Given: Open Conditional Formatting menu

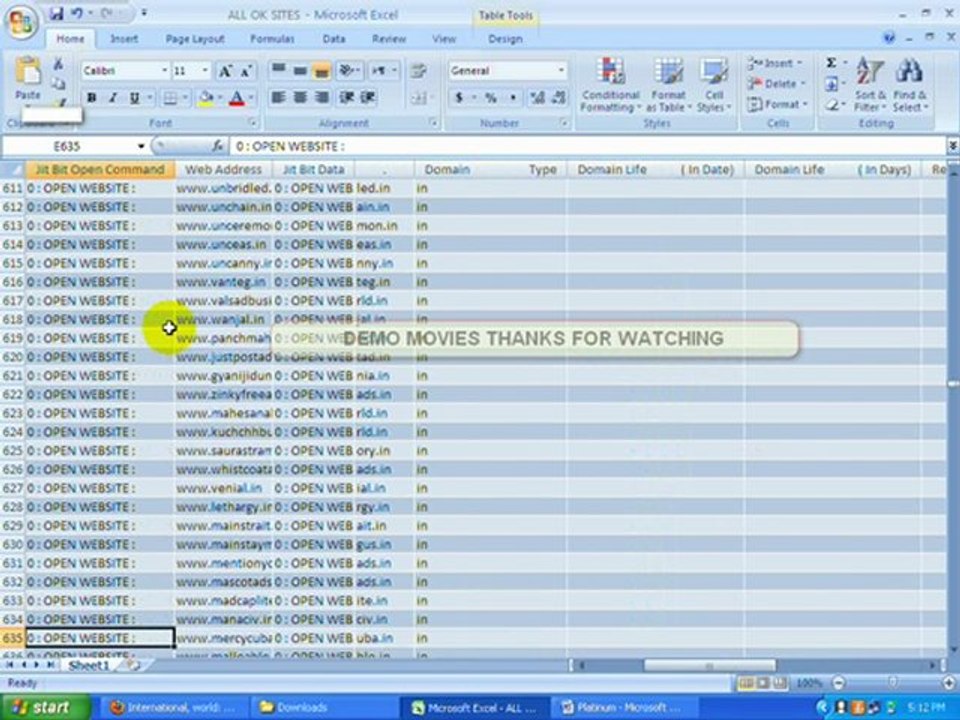Looking at the screenshot, I should click(610, 84).
